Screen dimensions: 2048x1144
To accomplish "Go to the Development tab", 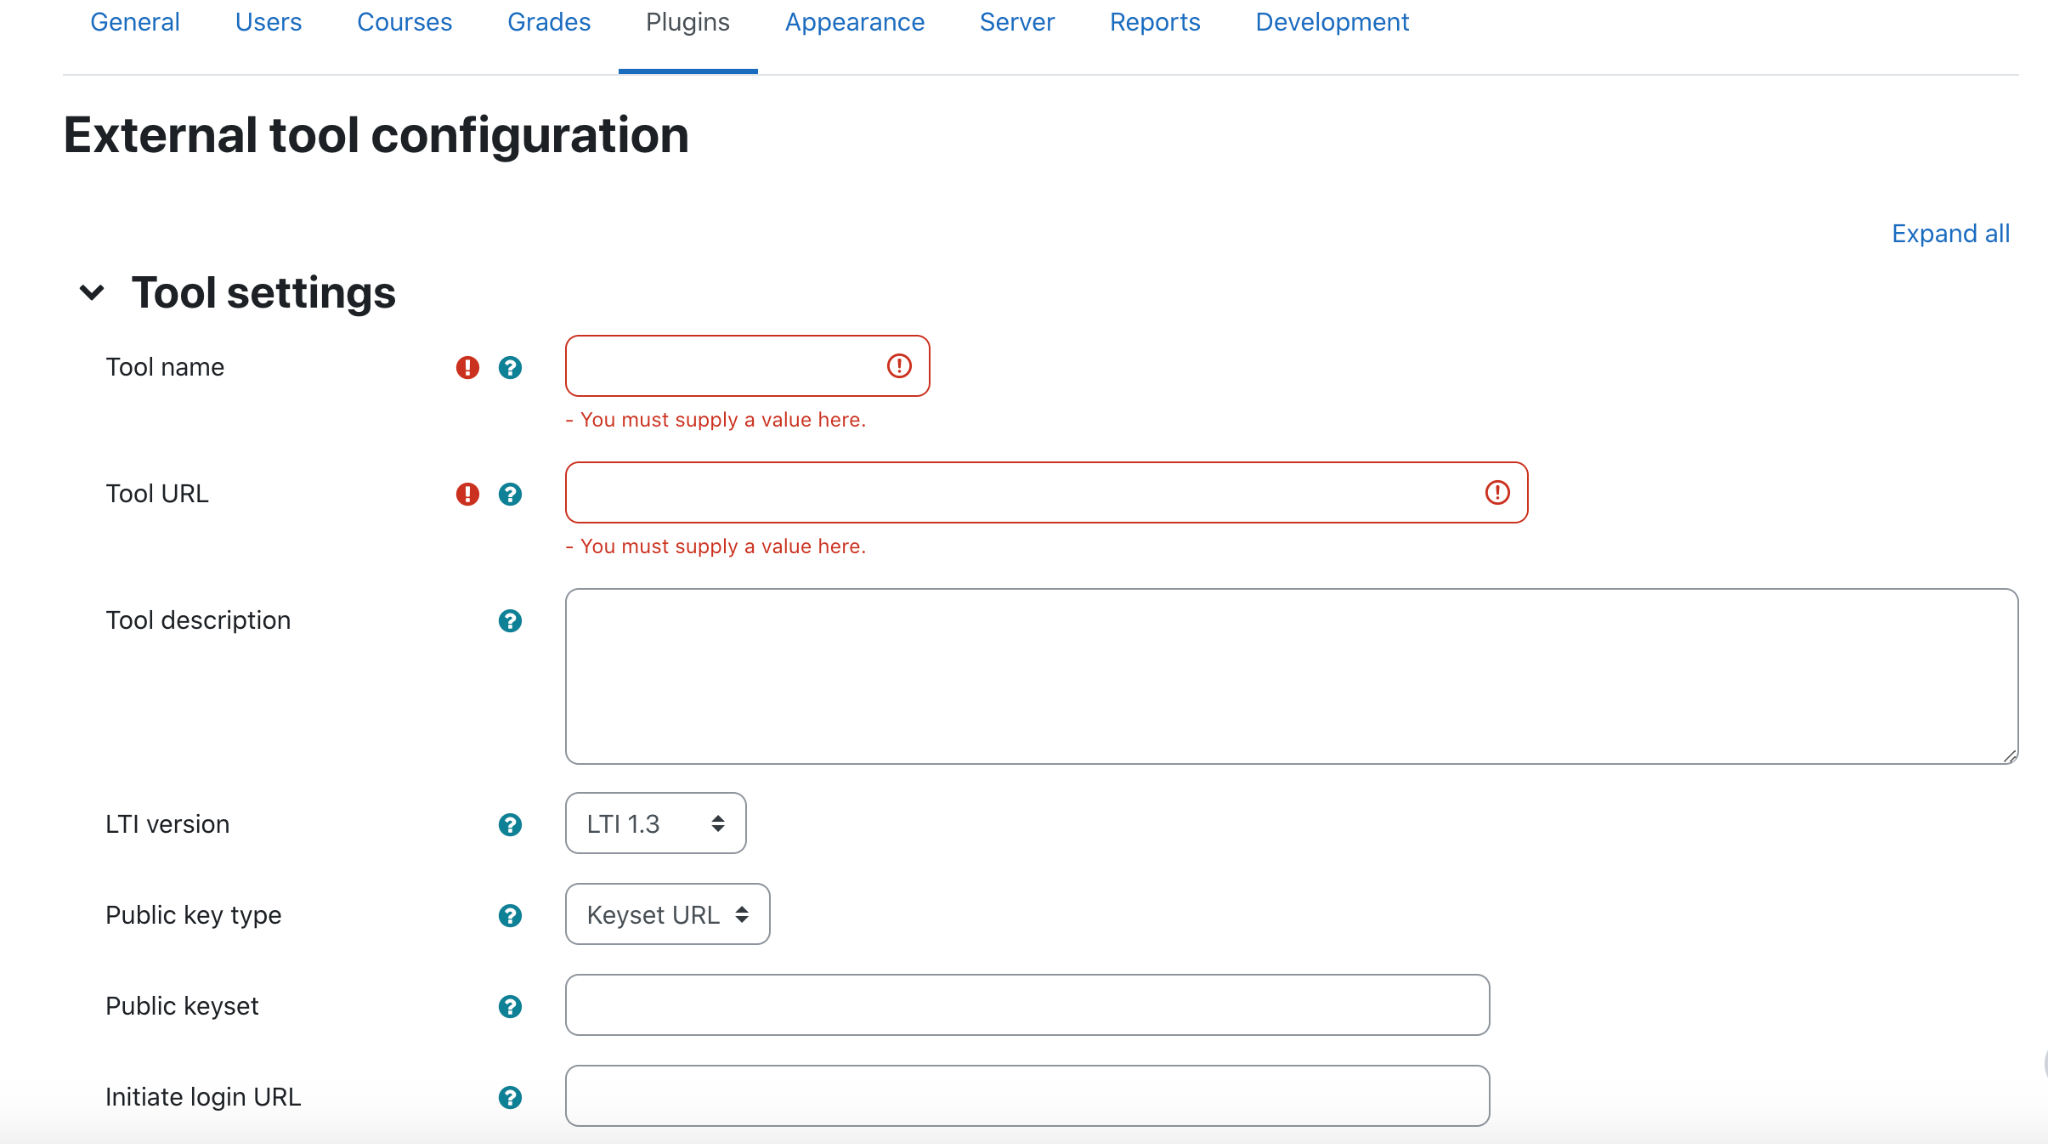I will [1332, 22].
